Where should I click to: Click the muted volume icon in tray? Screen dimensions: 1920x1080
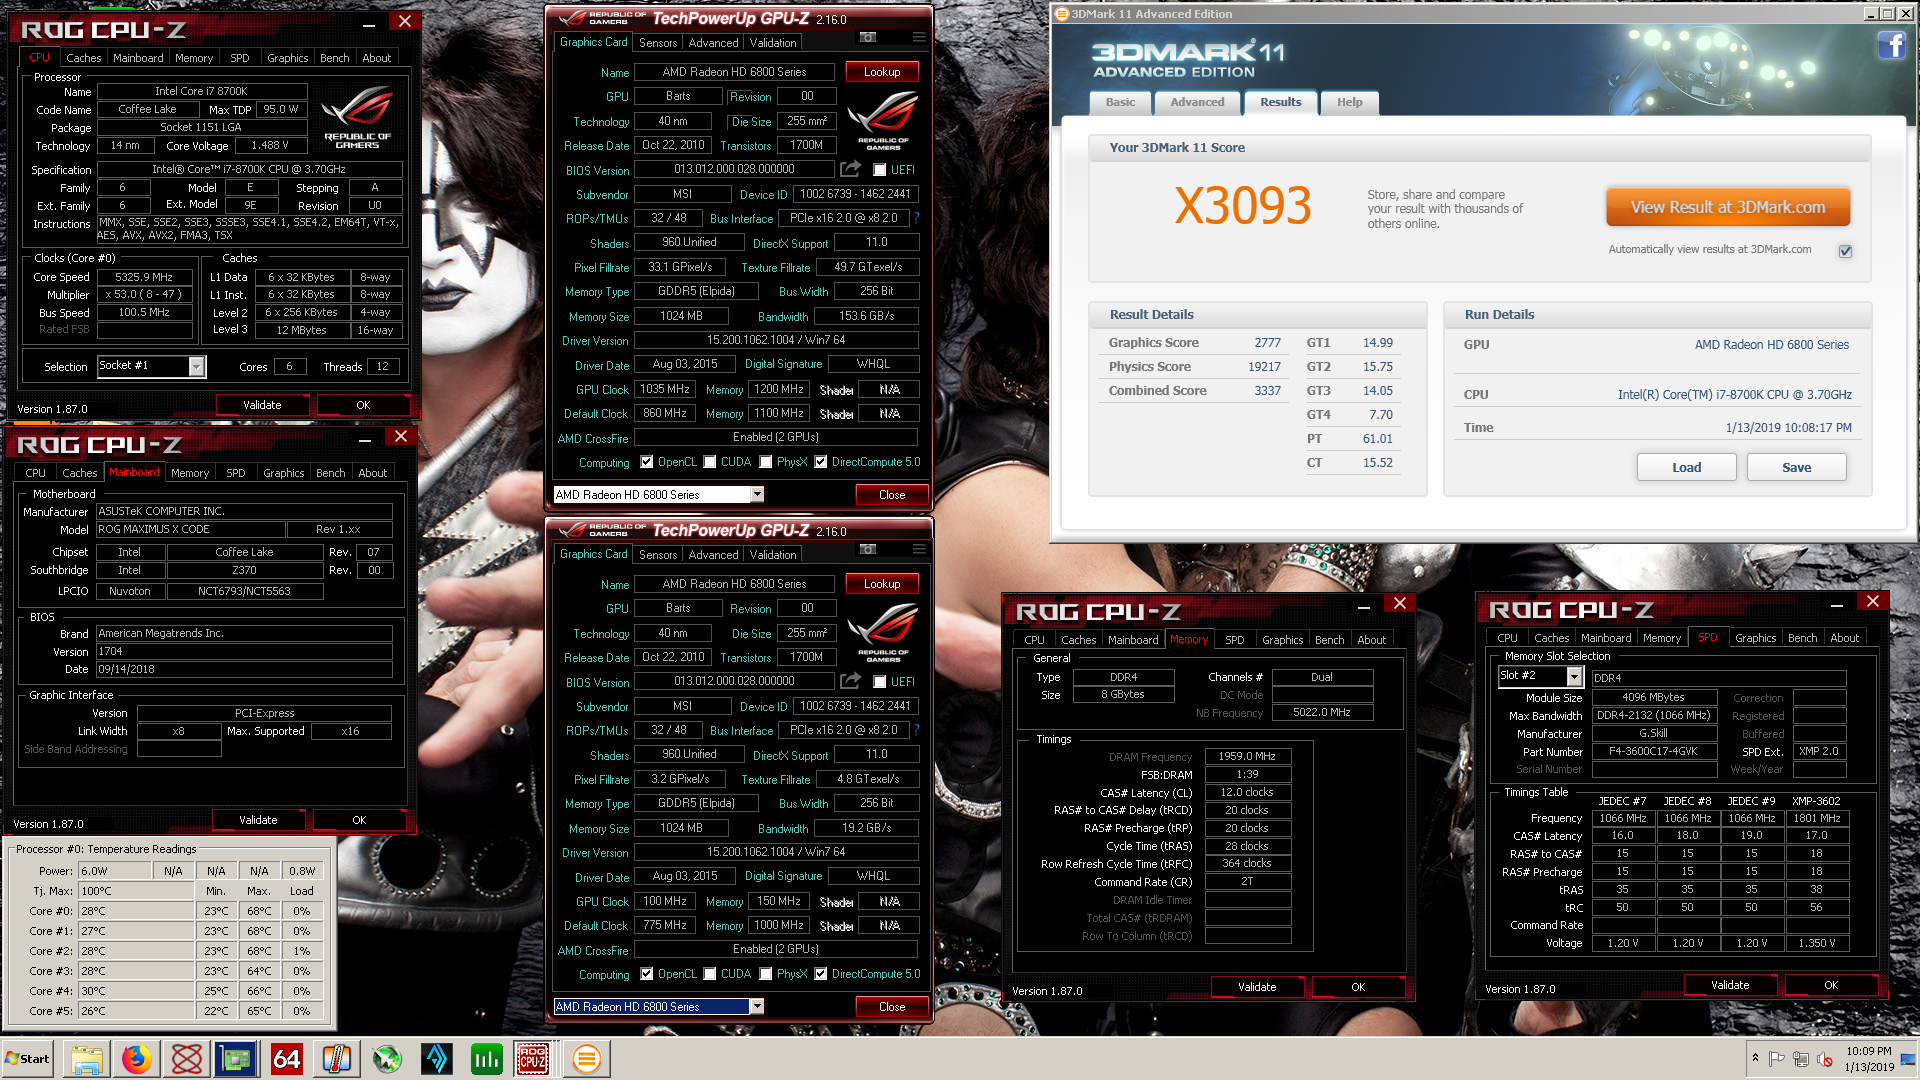coord(1824,1059)
